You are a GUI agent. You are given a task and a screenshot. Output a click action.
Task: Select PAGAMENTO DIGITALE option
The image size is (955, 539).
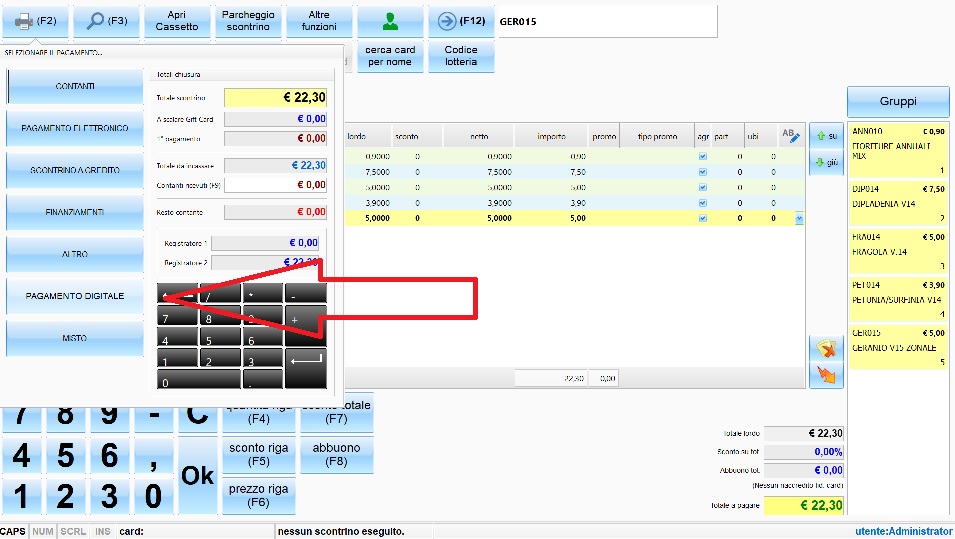point(75,296)
